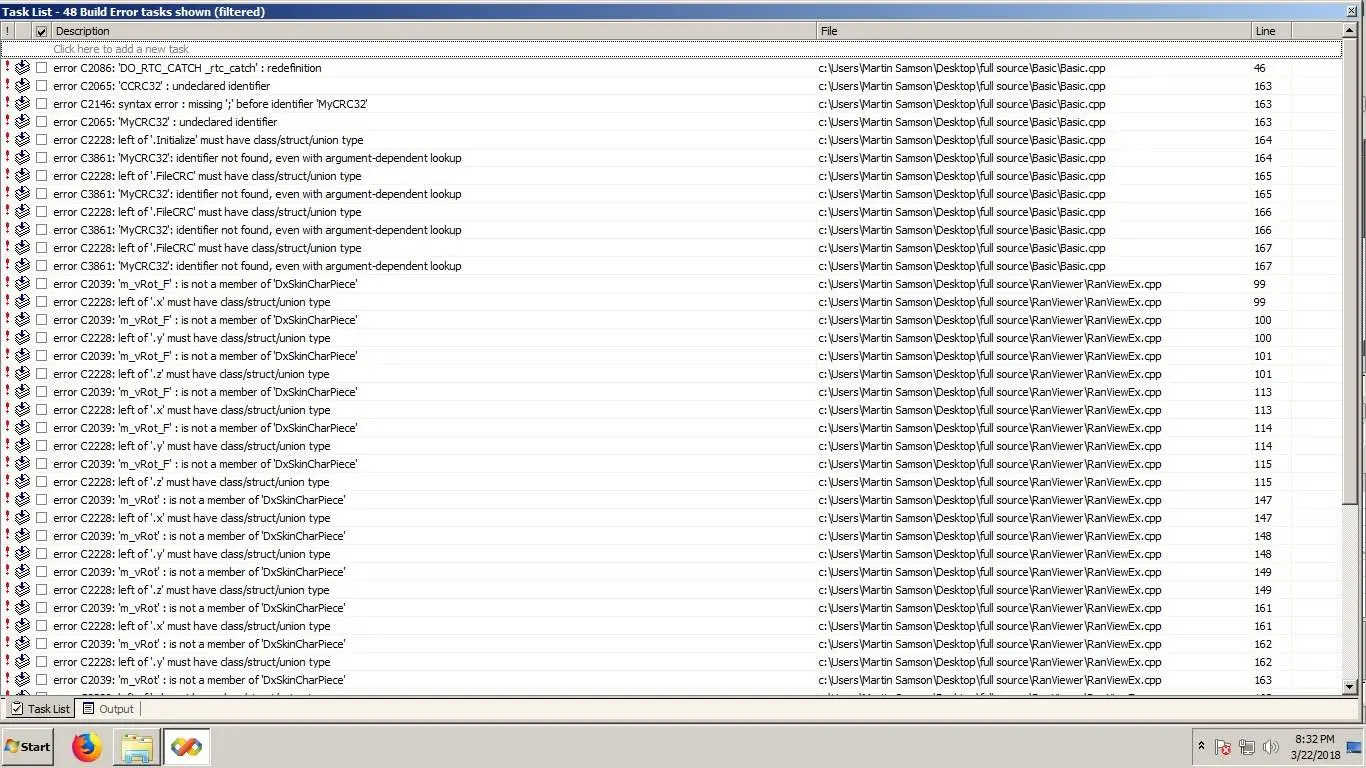The image size is (1366, 768).
Task: Click build error icon for C2086 redefinition row
Action: pyautogui.click(x=22, y=68)
